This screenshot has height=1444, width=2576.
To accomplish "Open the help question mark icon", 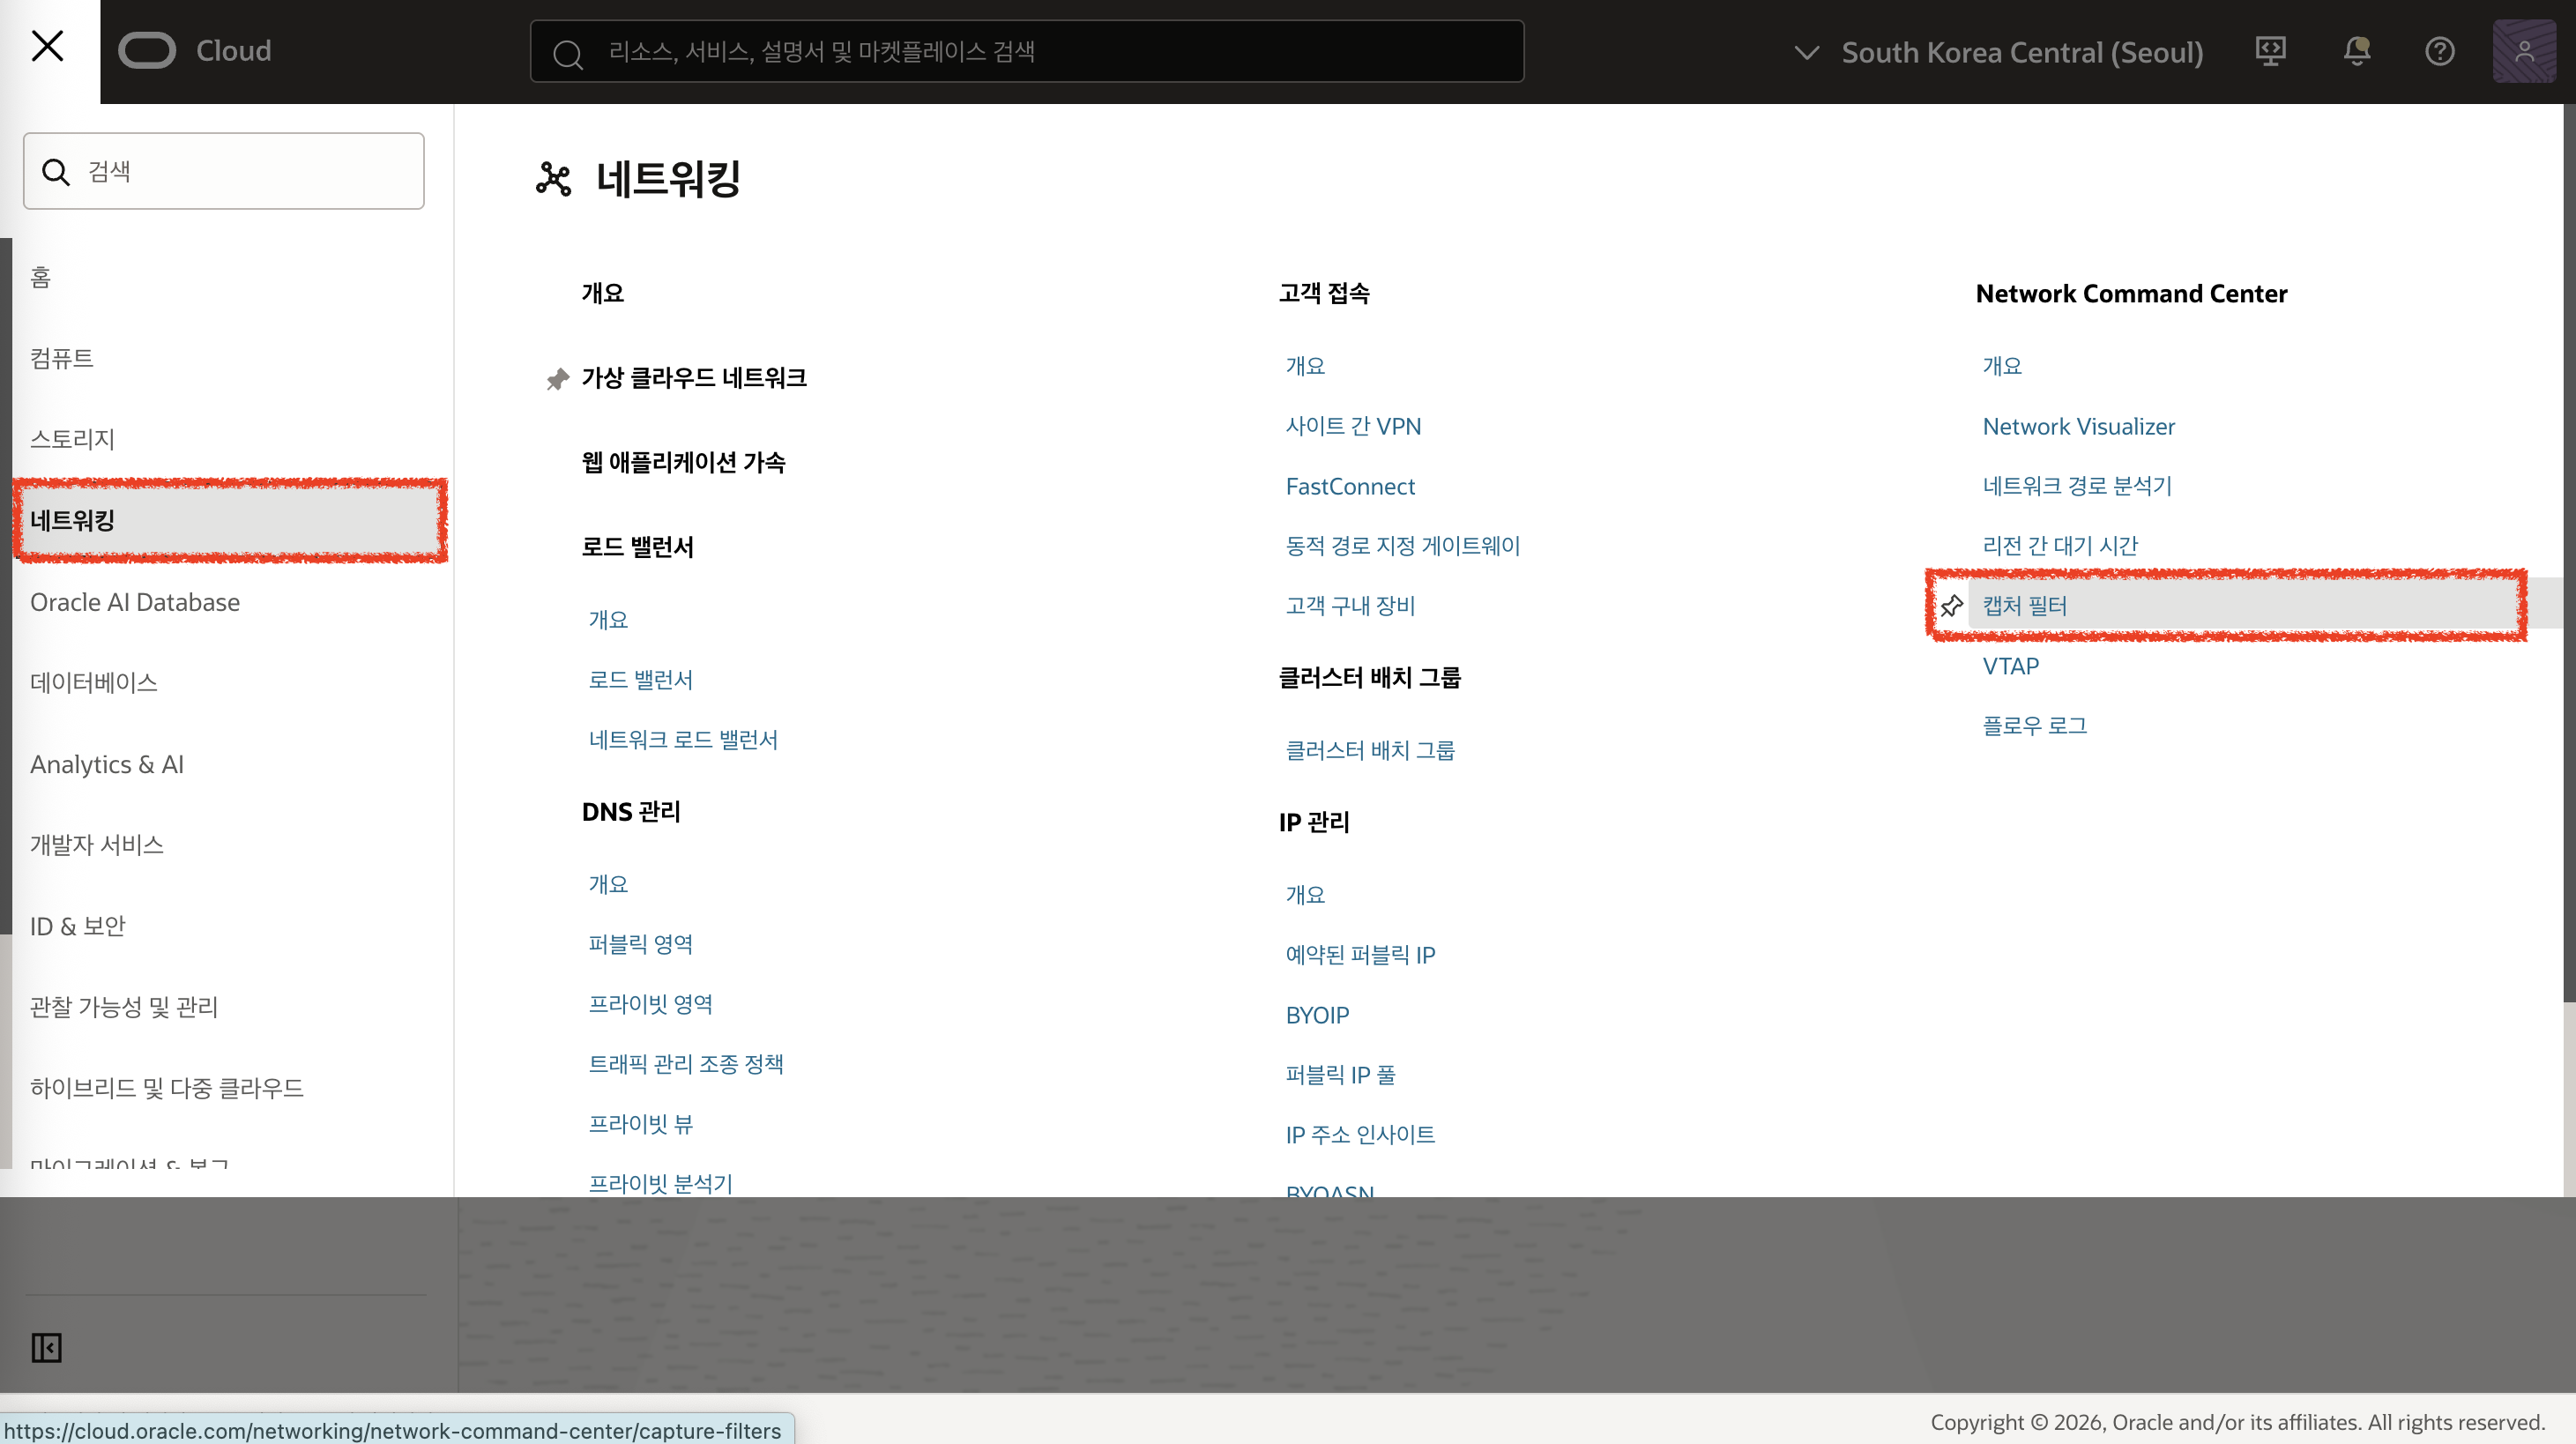I will point(2440,51).
